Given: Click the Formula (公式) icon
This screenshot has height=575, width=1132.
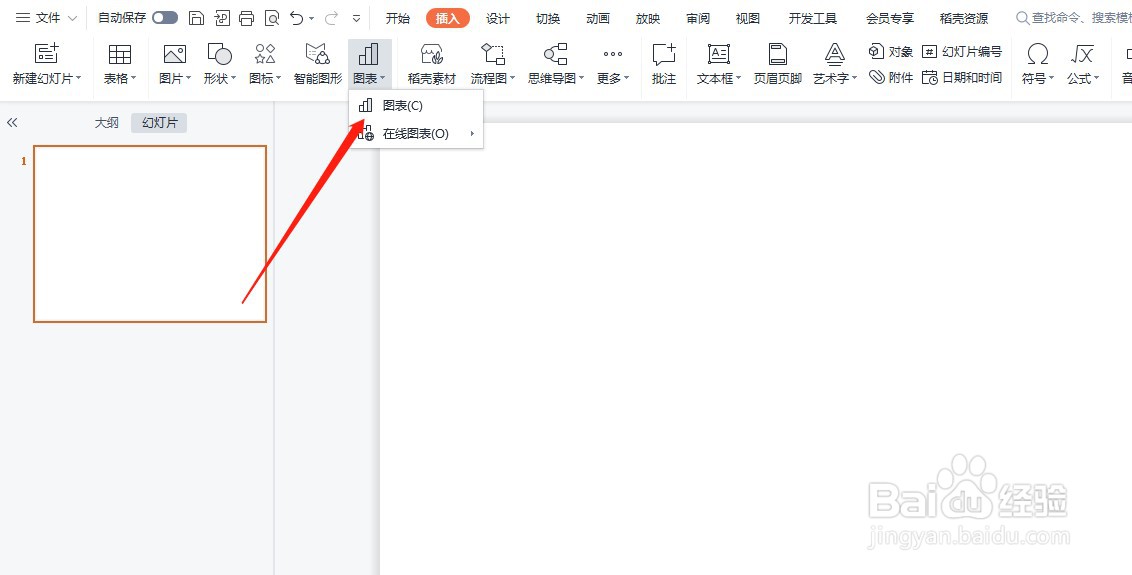Looking at the screenshot, I should [1082, 54].
